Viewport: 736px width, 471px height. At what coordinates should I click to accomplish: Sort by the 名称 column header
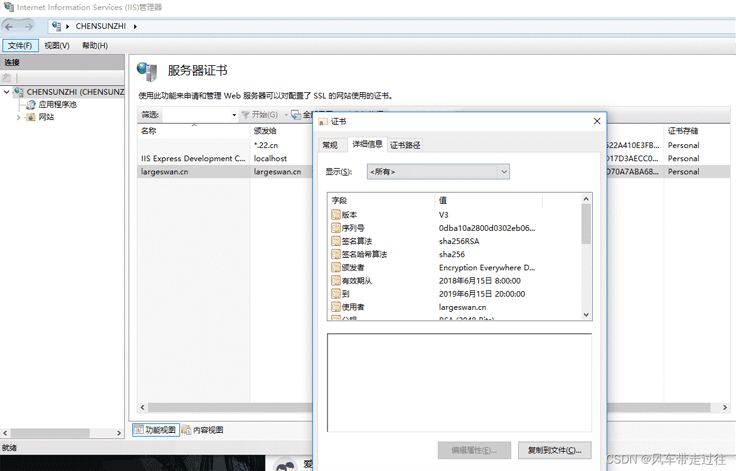[193, 131]
